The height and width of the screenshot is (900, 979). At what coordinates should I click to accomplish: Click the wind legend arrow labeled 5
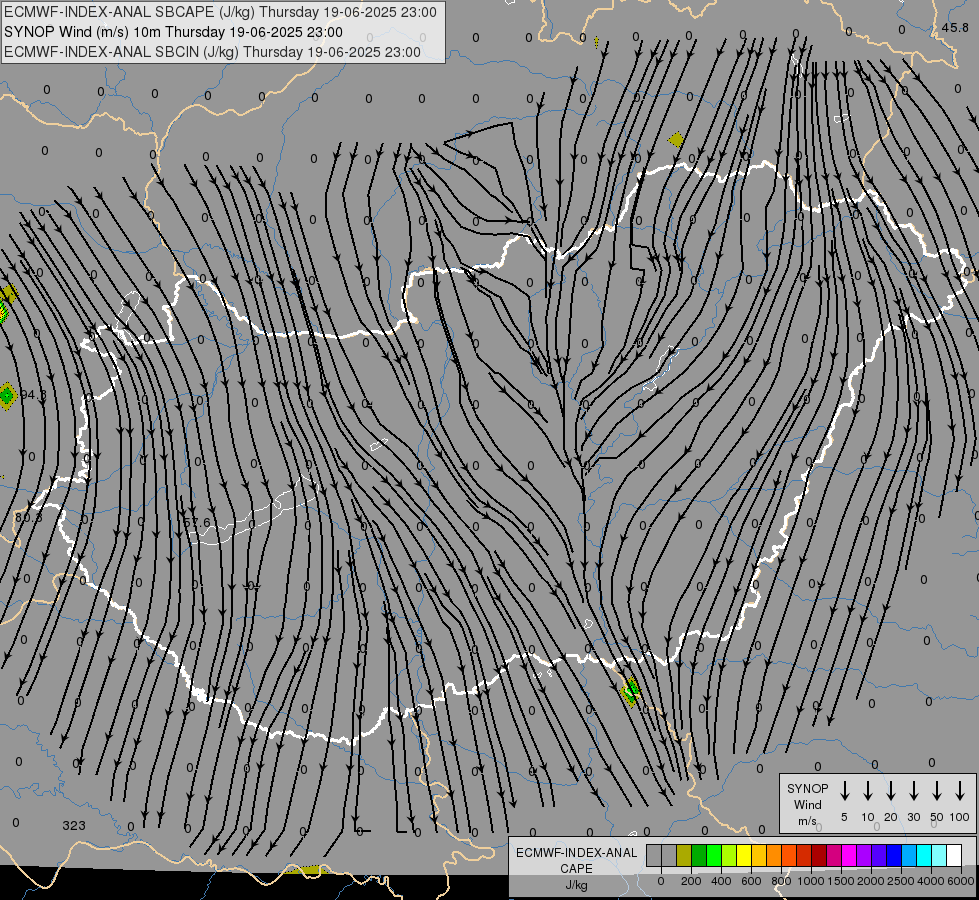(x=844, y=791)
